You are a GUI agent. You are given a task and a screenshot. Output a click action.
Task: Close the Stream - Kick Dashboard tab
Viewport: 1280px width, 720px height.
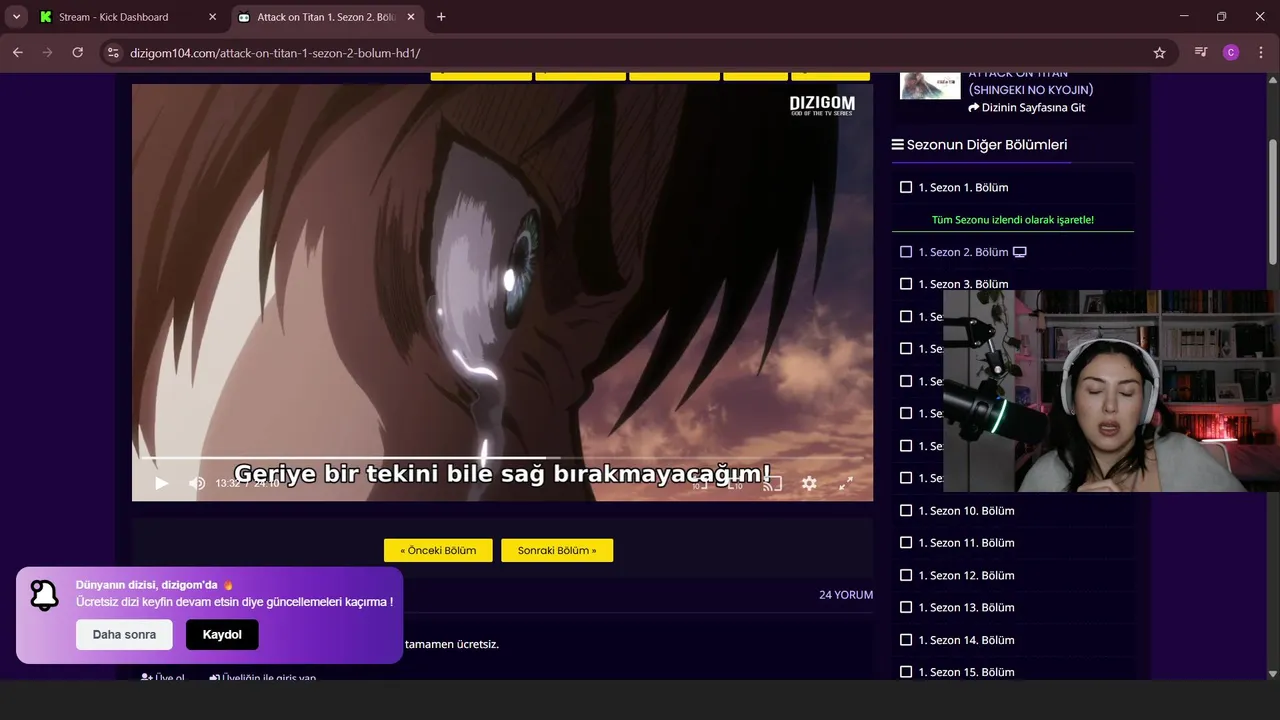tap(212, 17)
